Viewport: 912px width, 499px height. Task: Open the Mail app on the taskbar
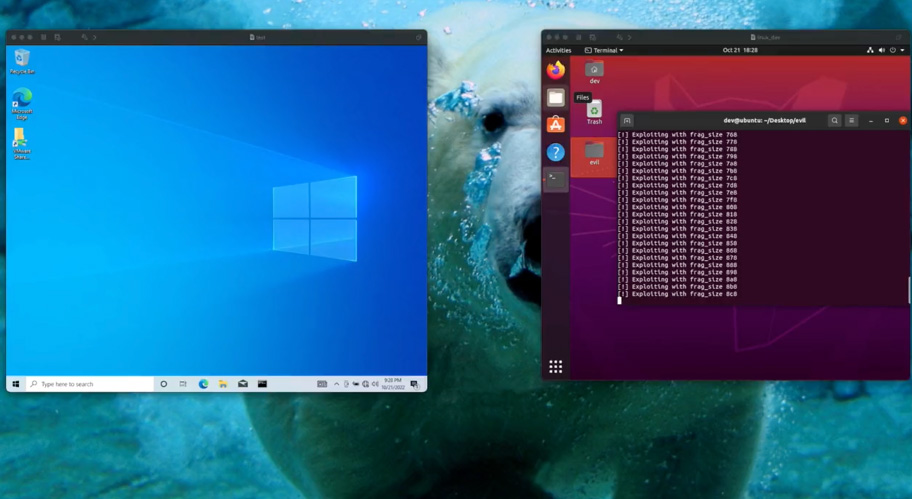pos(243,384)
